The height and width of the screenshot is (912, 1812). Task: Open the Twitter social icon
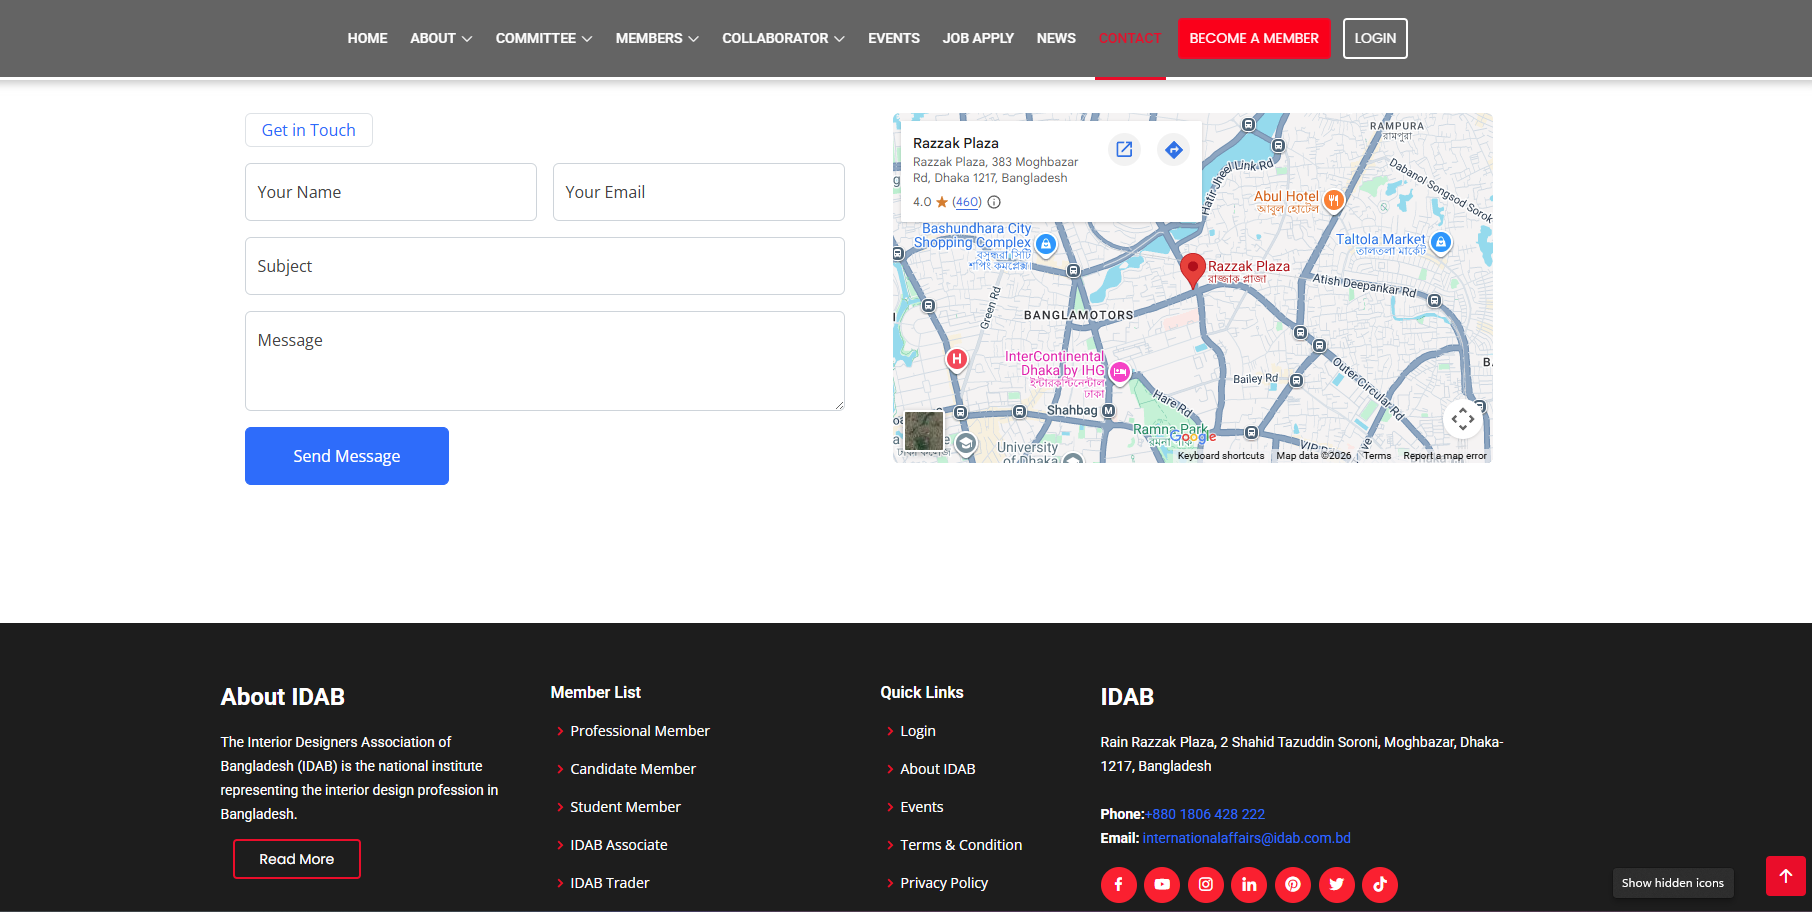click(x=1336, y=884)
